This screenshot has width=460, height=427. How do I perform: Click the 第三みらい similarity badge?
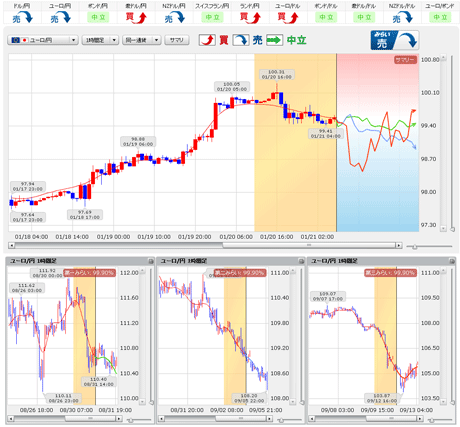pyautogui.click(x=391, y=273)
